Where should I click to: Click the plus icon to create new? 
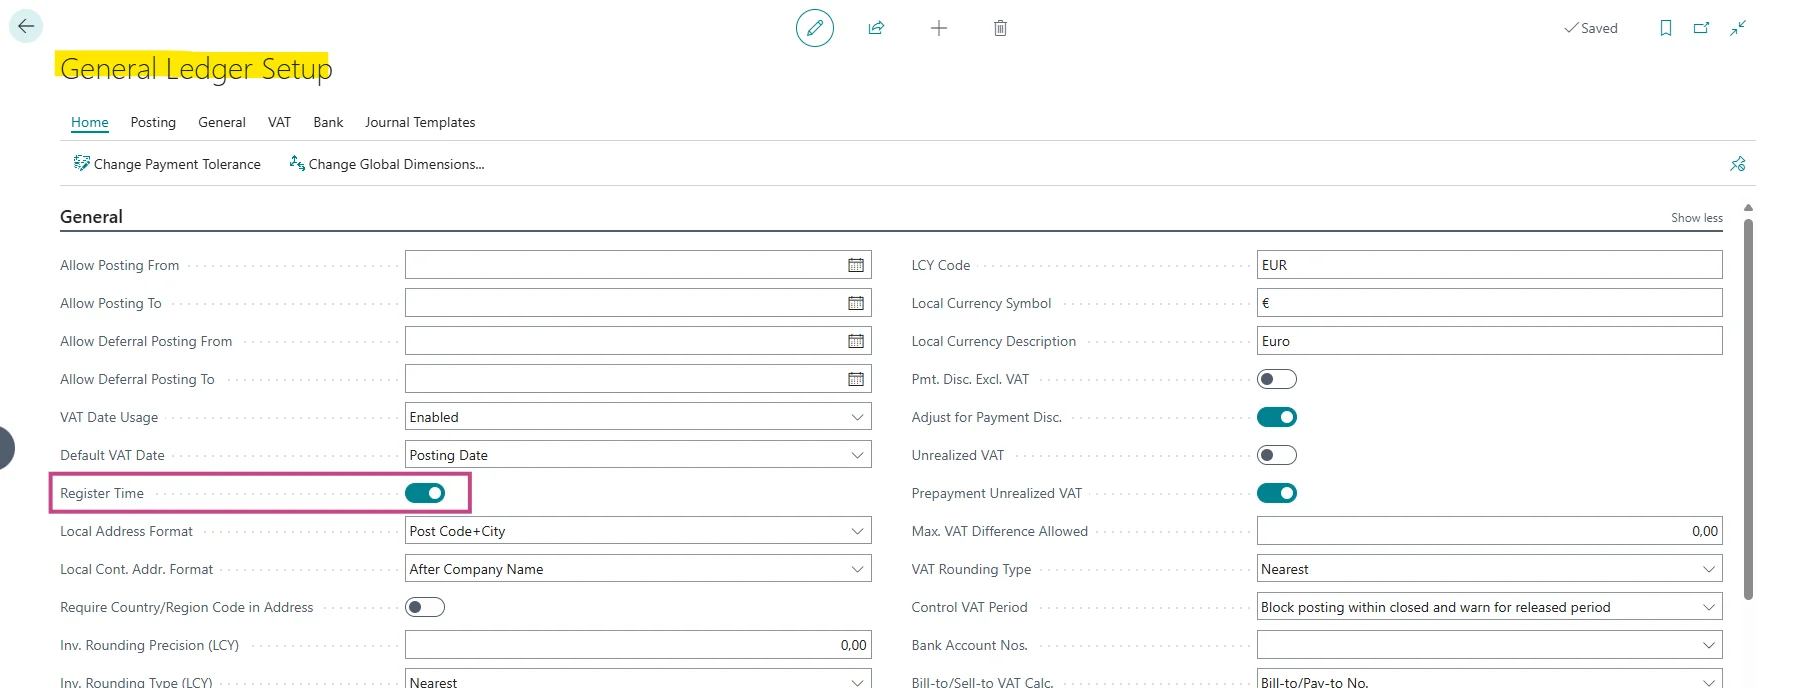click(938, 28)
